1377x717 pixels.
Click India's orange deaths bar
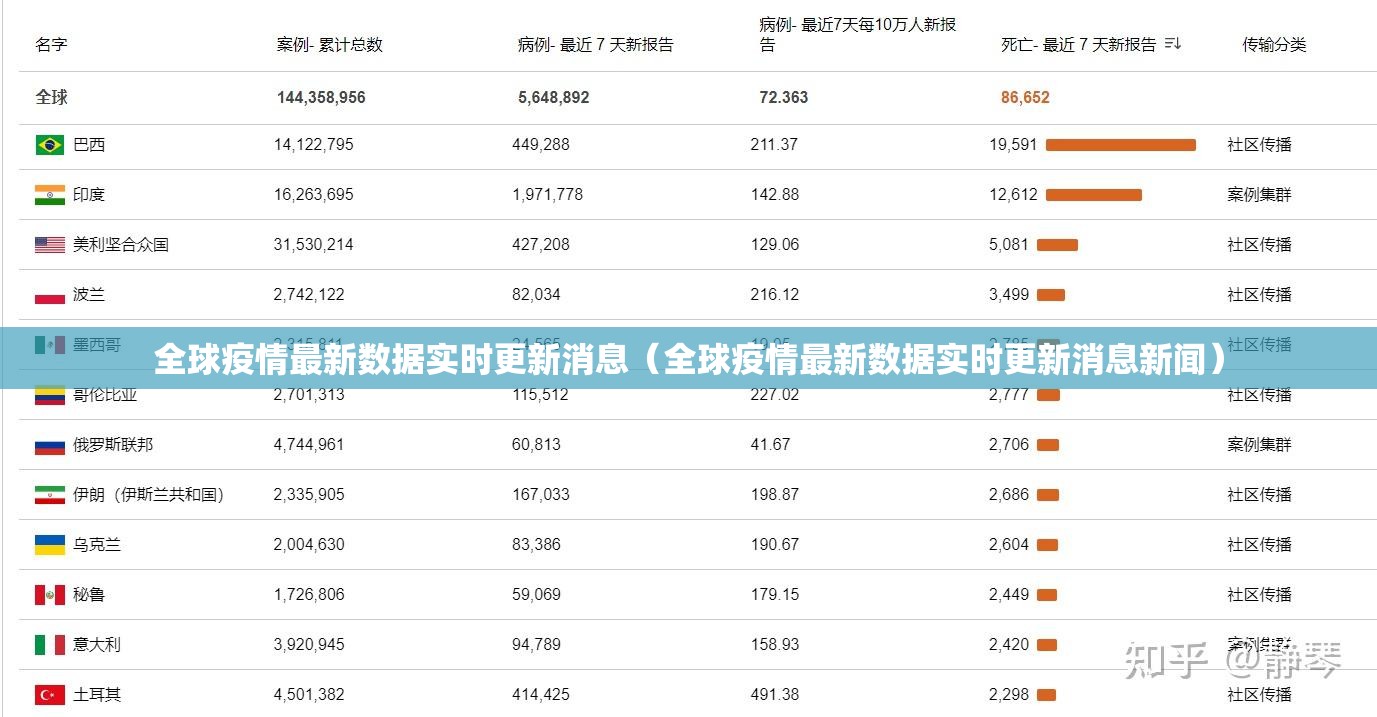(x=1093, y=195)
